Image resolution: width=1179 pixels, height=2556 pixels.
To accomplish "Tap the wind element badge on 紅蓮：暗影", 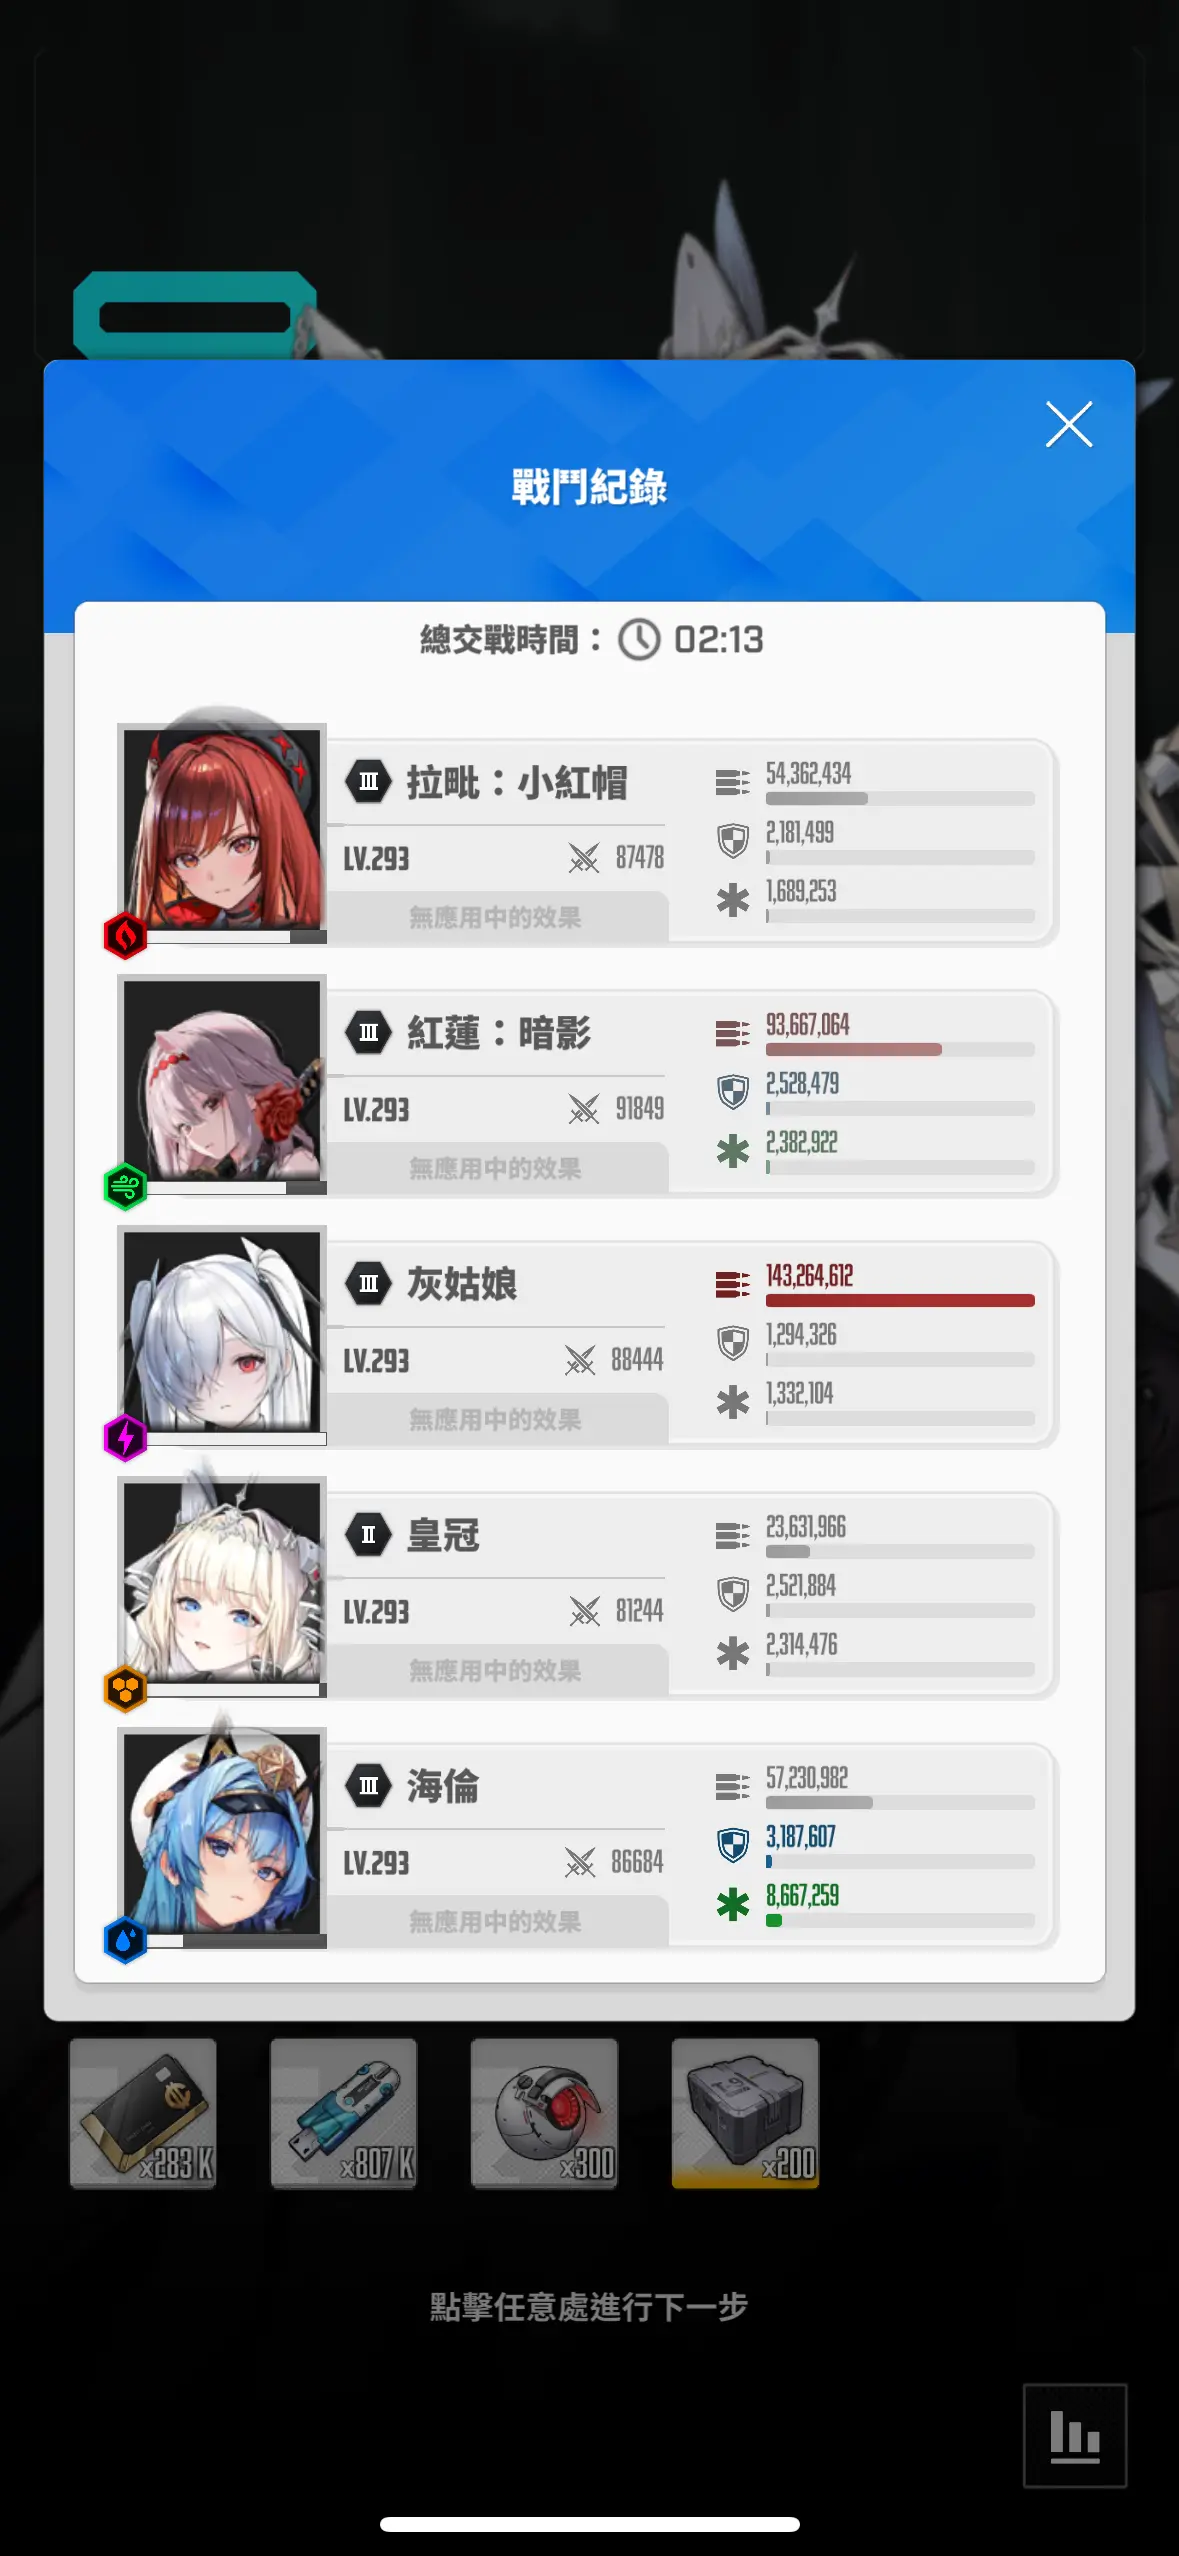I will coord(125,1187).
